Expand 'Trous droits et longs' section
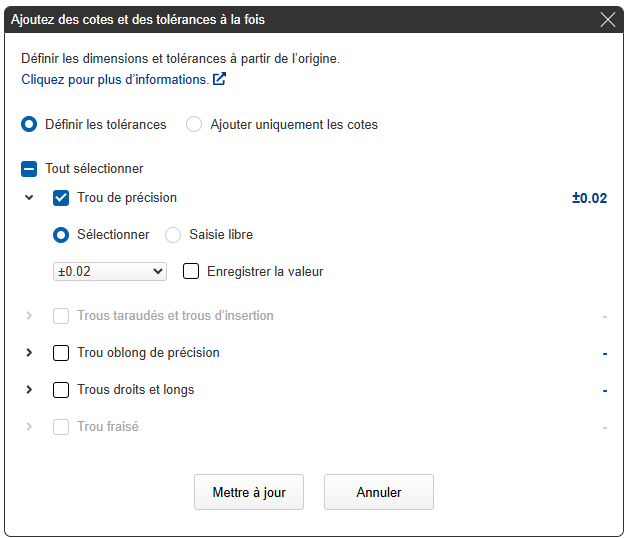This screenshot has height=538, width=628. [x=29, y=390]
